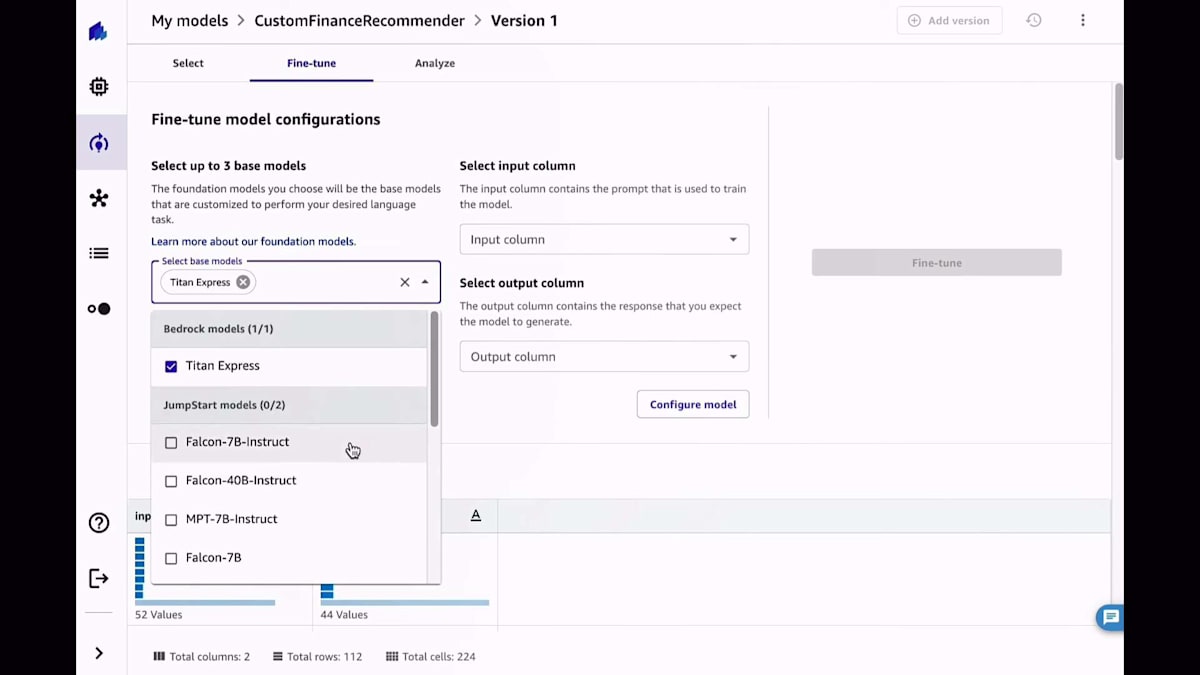Viewport: 1200px width, 675px height.
Task: Open the SageMaker Canvas home logo
Action: tap(98, 32)
